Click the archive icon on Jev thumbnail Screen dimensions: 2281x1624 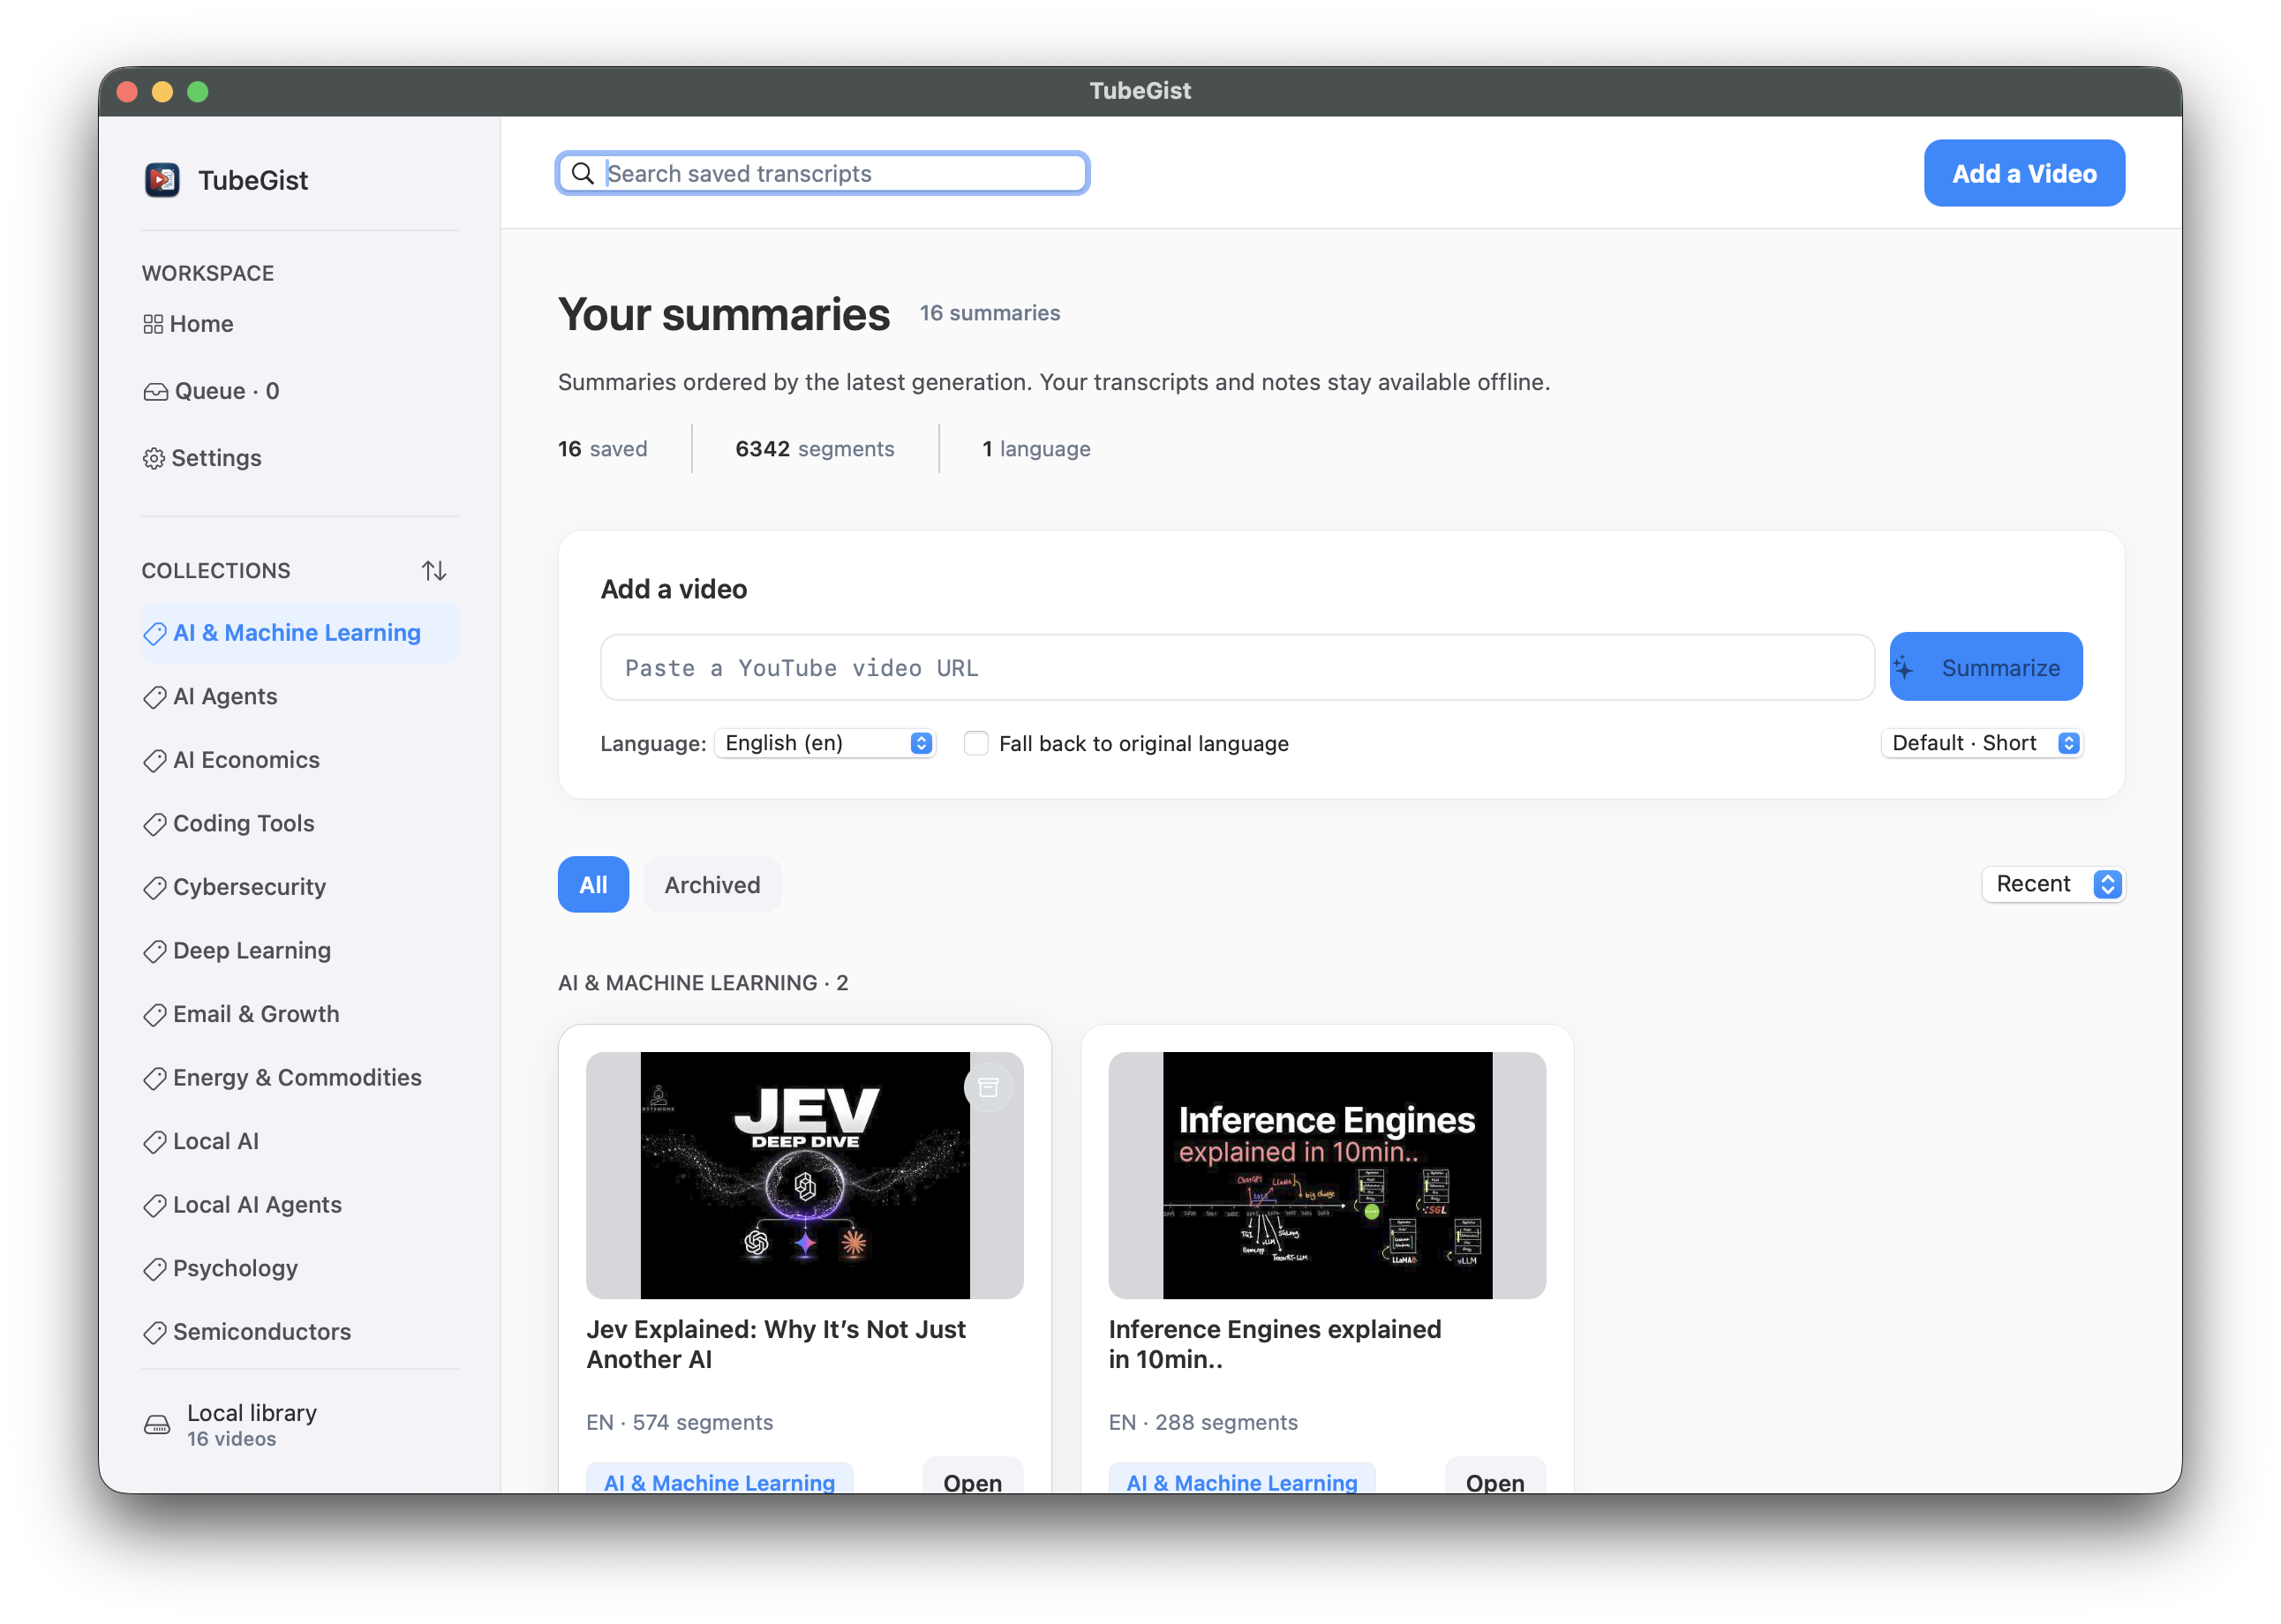click(988, 1087)
